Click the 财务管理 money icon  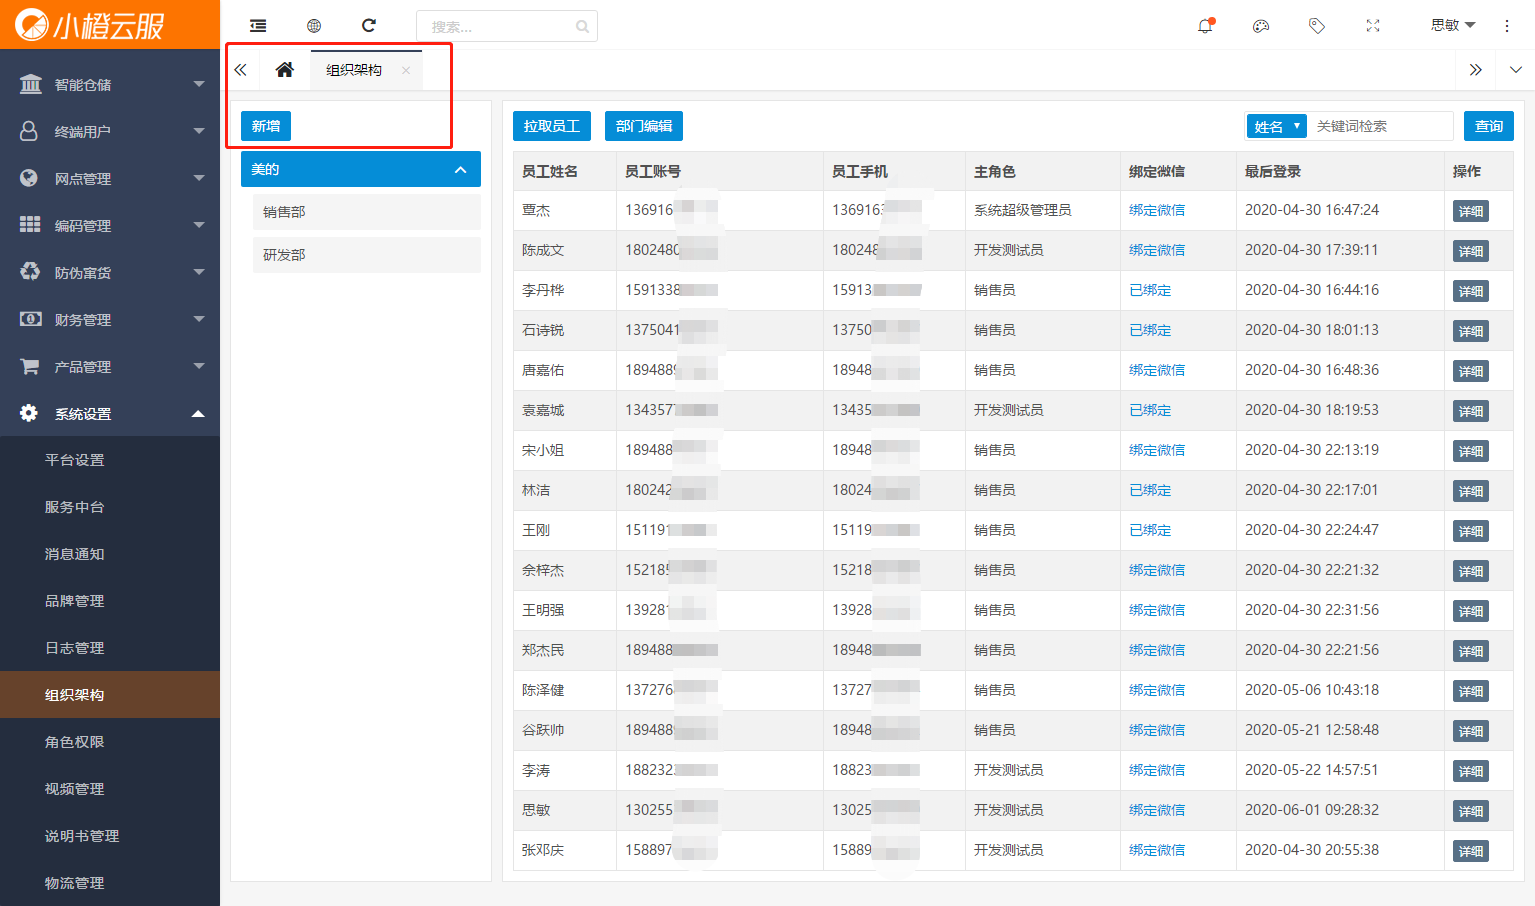coord(31,319)
